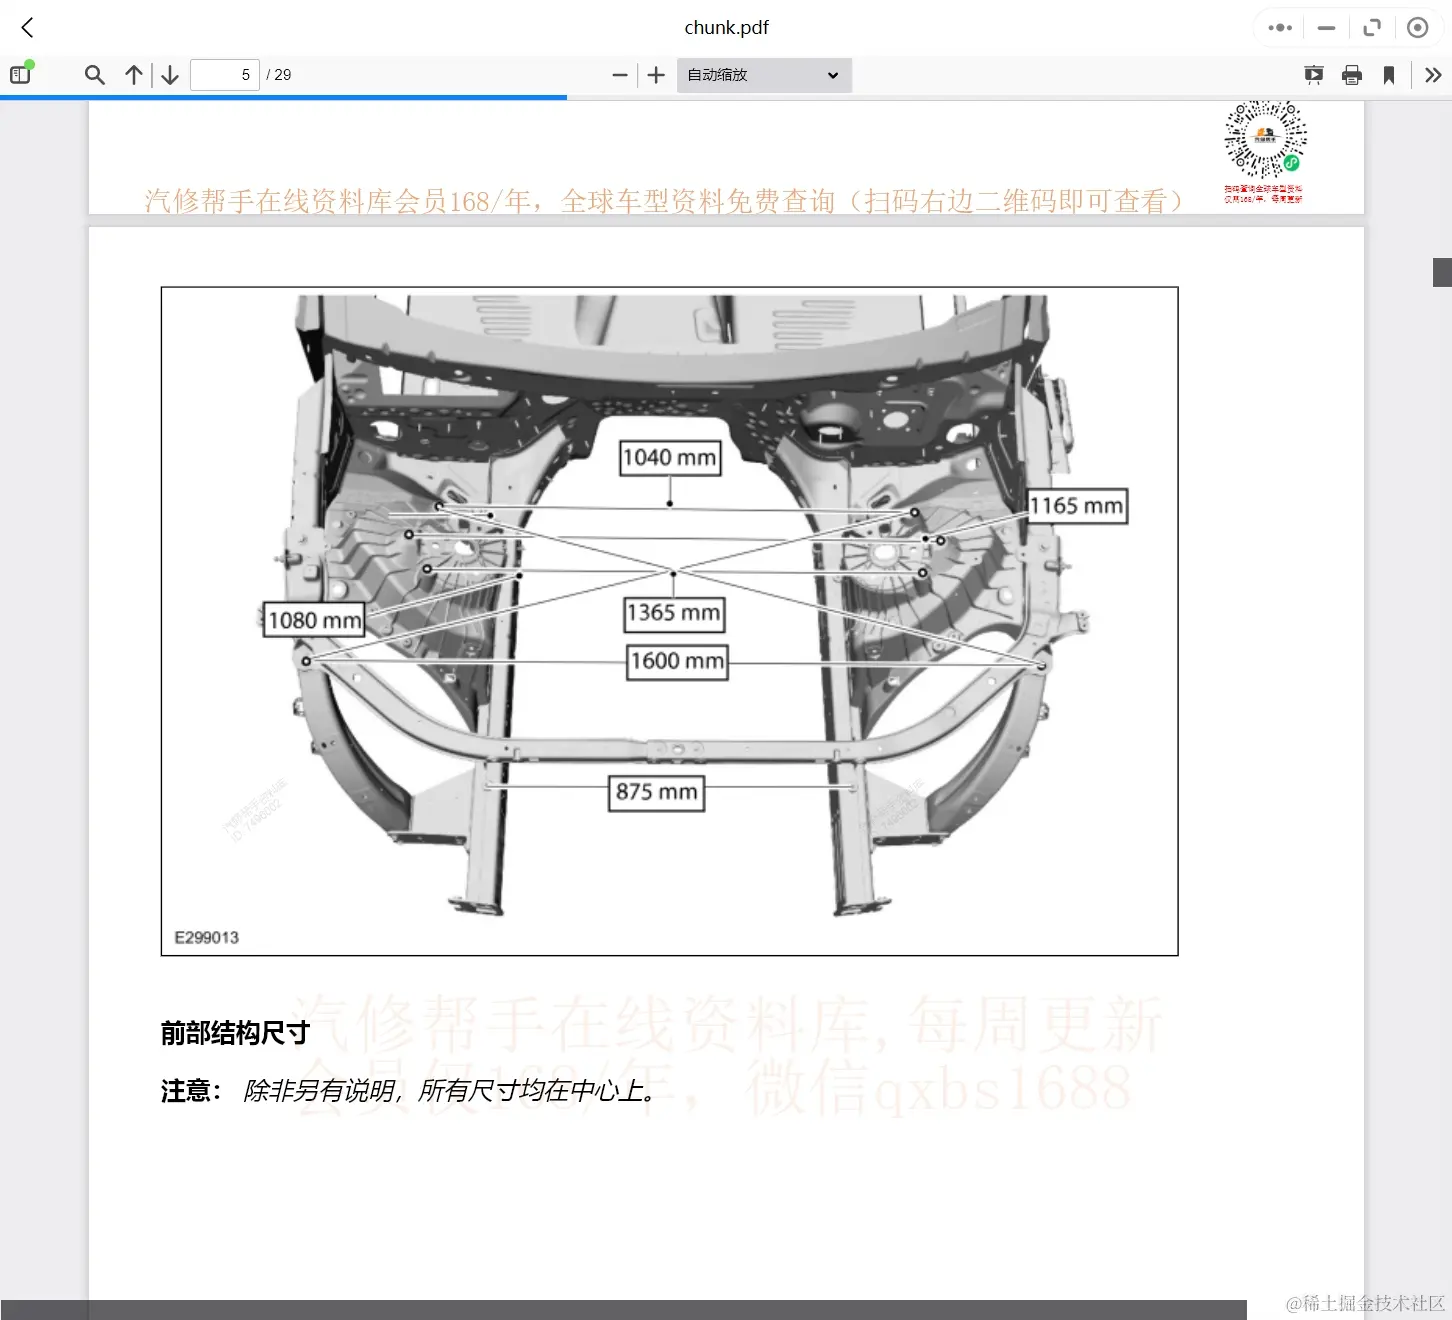
Task: Click the page number input field
Action: point(224,74)
